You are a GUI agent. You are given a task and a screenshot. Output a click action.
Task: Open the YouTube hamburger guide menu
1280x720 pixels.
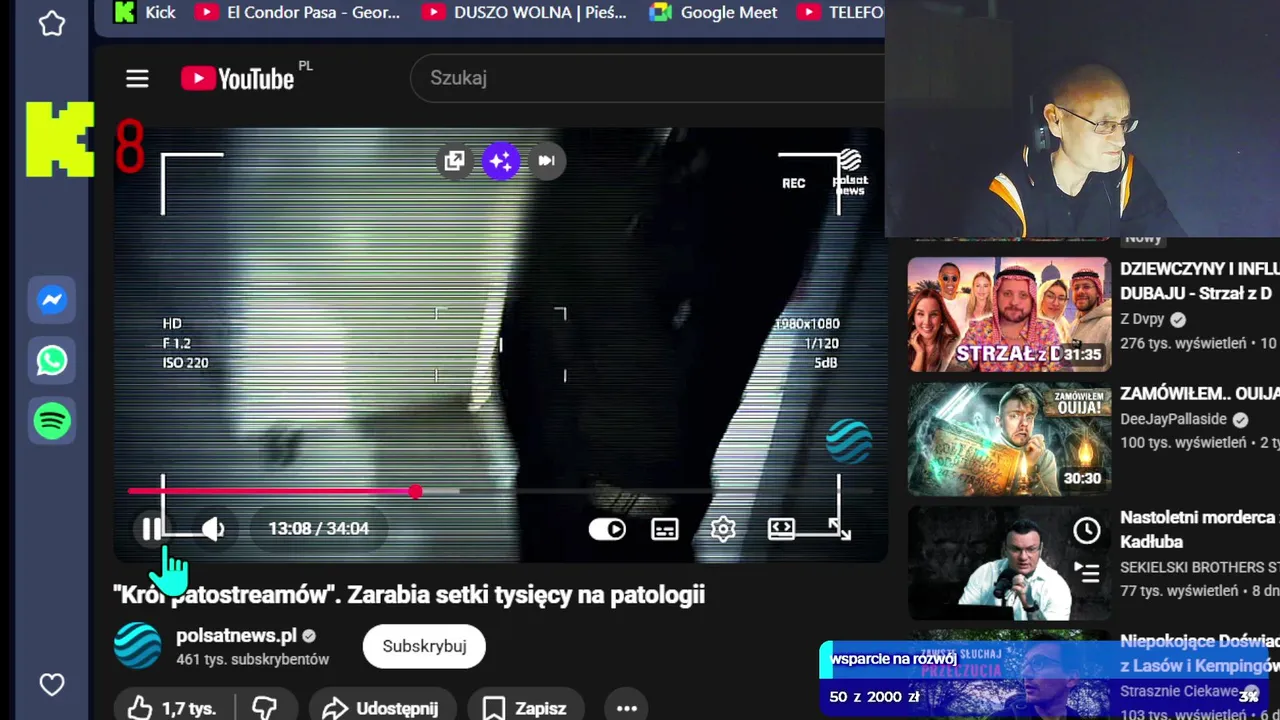137,78
